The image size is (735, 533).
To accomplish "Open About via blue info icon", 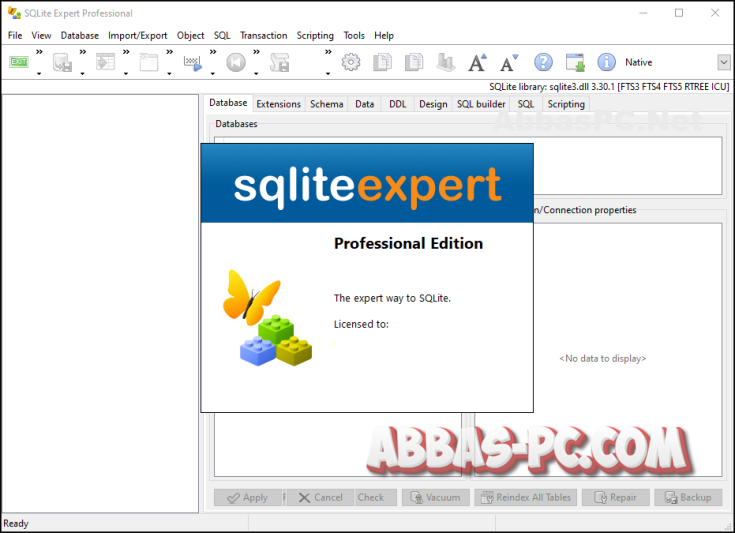I will 606,62.
